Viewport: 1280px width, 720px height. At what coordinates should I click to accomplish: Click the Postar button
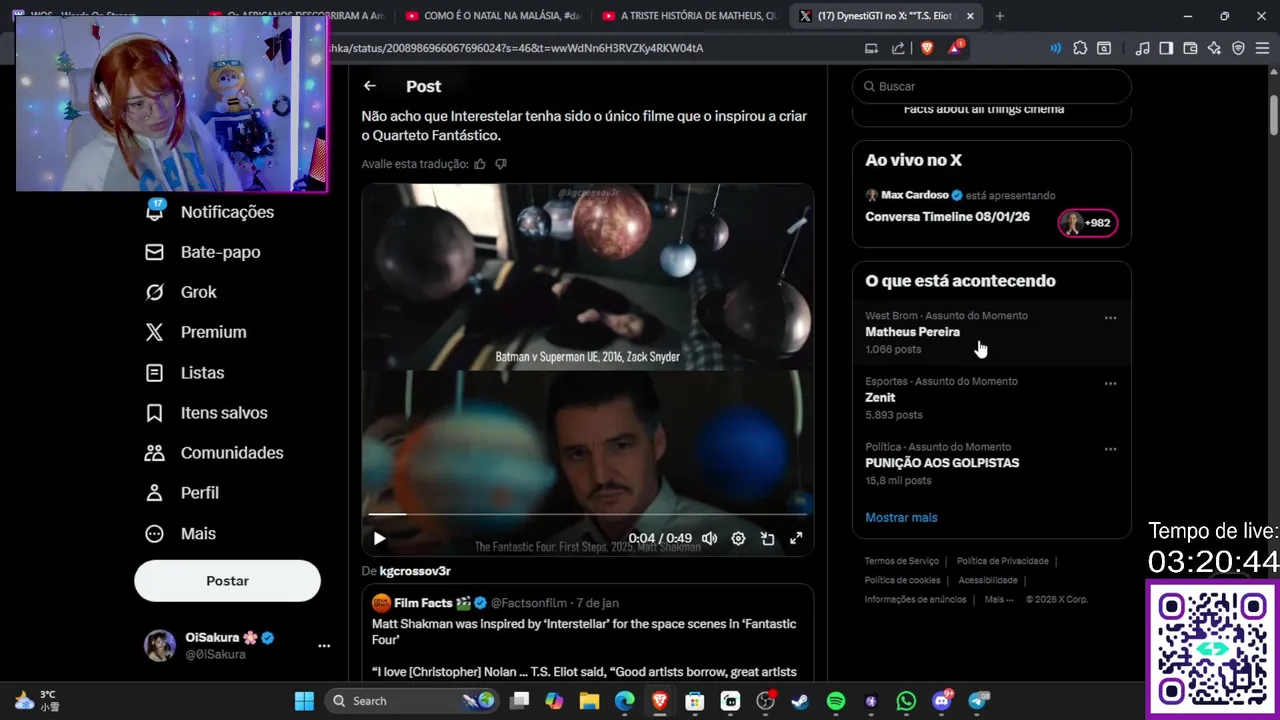pos(227,581)
